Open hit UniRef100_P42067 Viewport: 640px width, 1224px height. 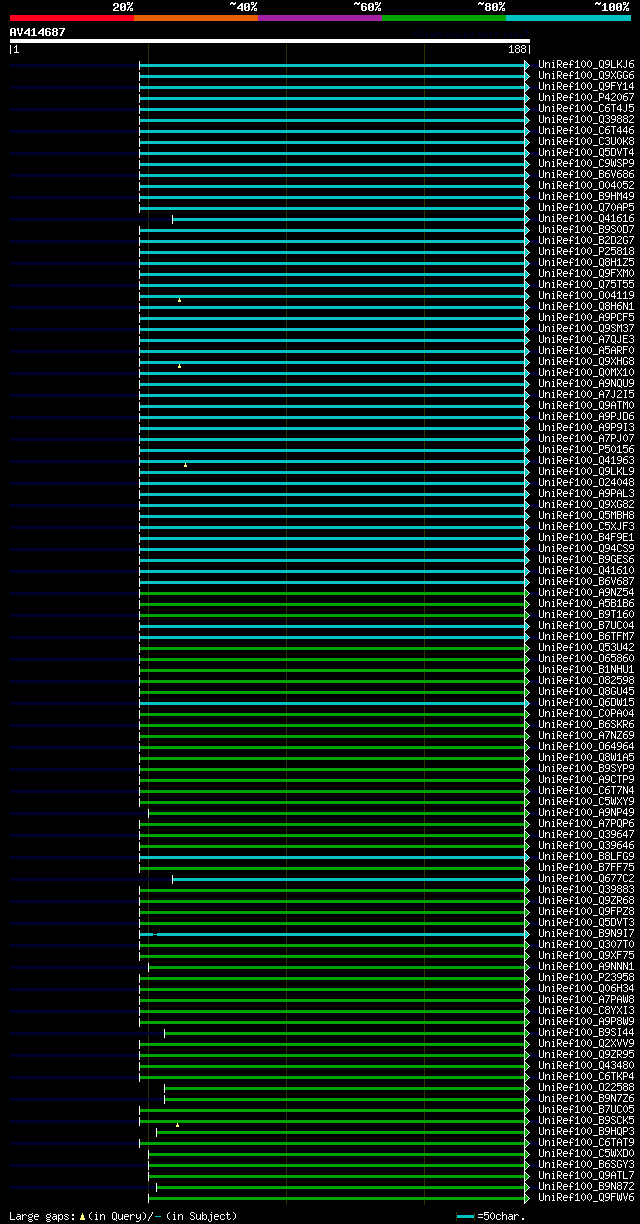586,98
